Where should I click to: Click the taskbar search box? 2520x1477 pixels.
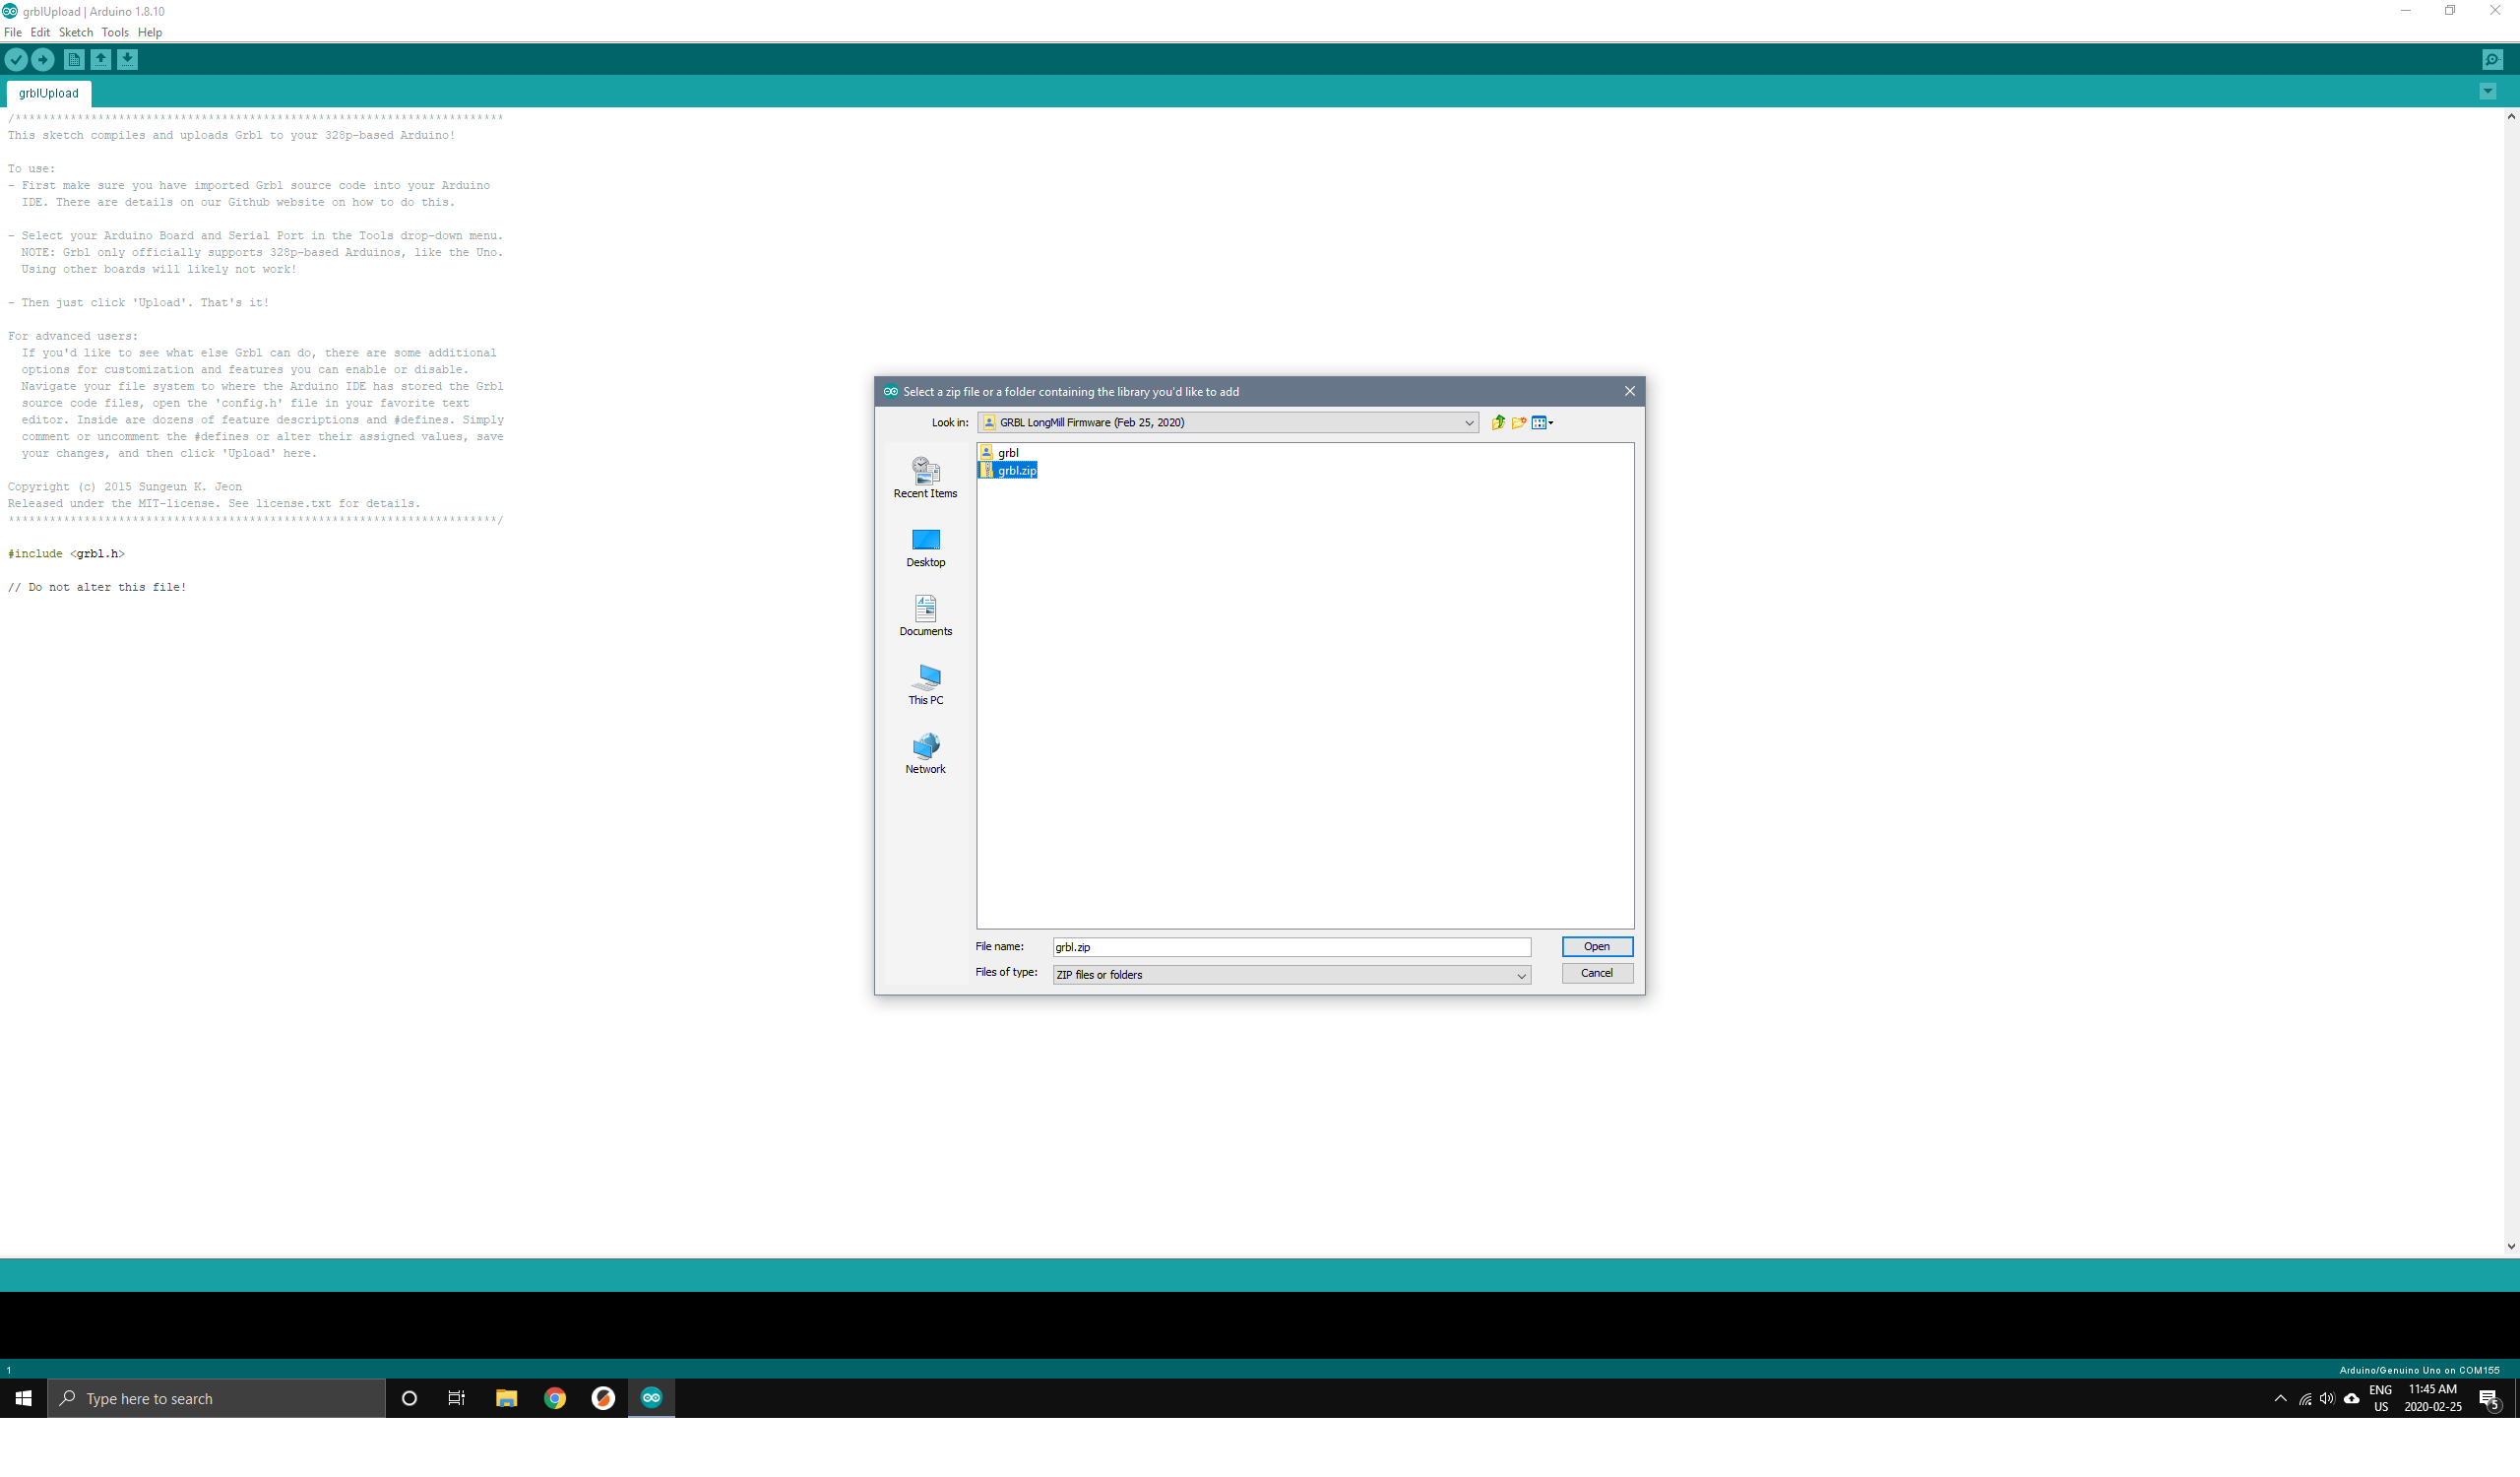217,1399
